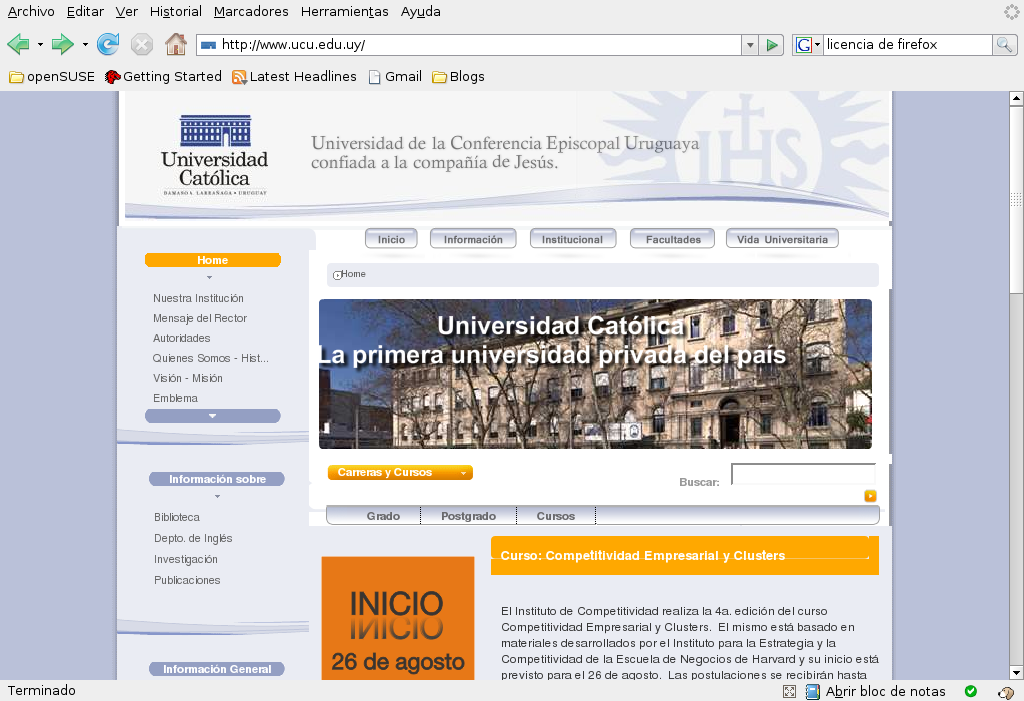Open the Autoridades link
The height and width of the screenshot is (701, 1024).
(182, 338)
